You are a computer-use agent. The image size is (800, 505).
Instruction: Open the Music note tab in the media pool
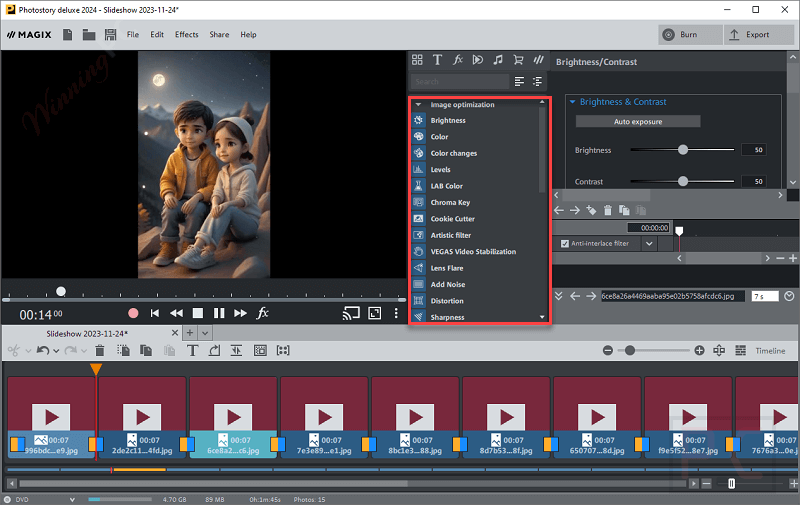(498, 60)
